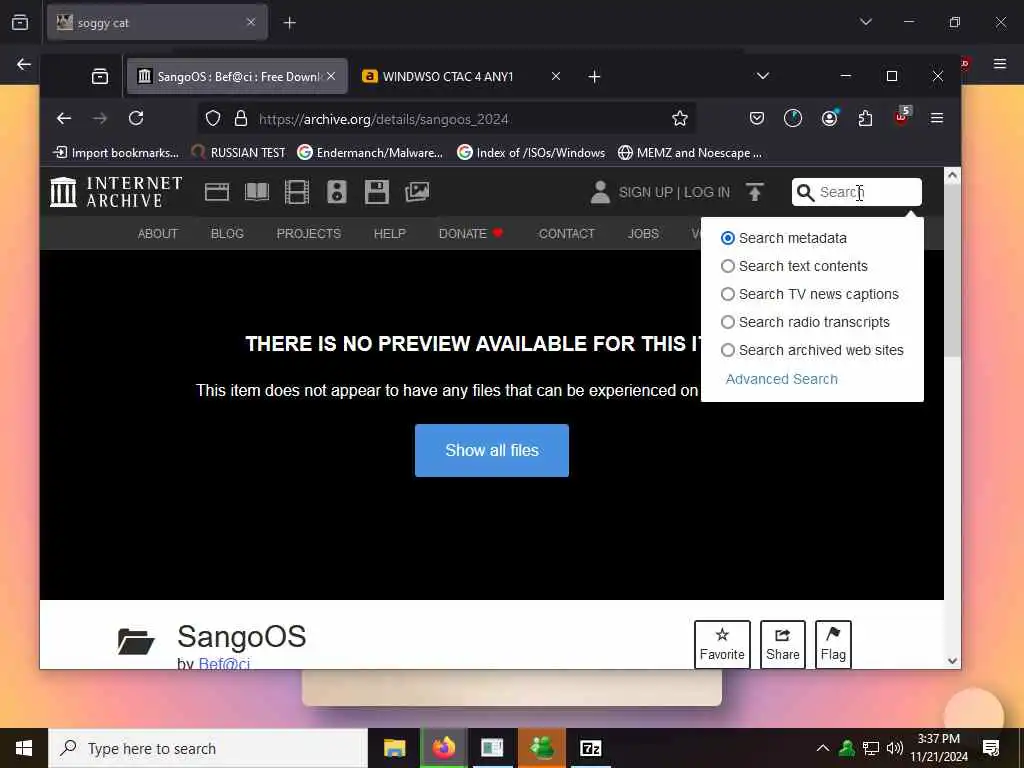Show hidden system tray icons
Screen dimensions: 1024x768
click(x=823, y=748)
